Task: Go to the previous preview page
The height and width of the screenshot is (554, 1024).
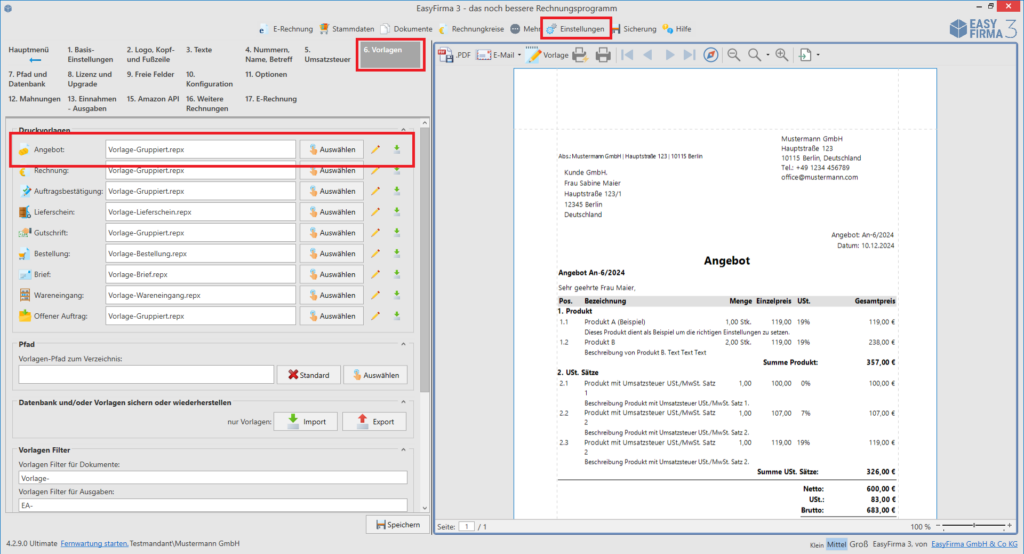Action: tap(648, 55)
